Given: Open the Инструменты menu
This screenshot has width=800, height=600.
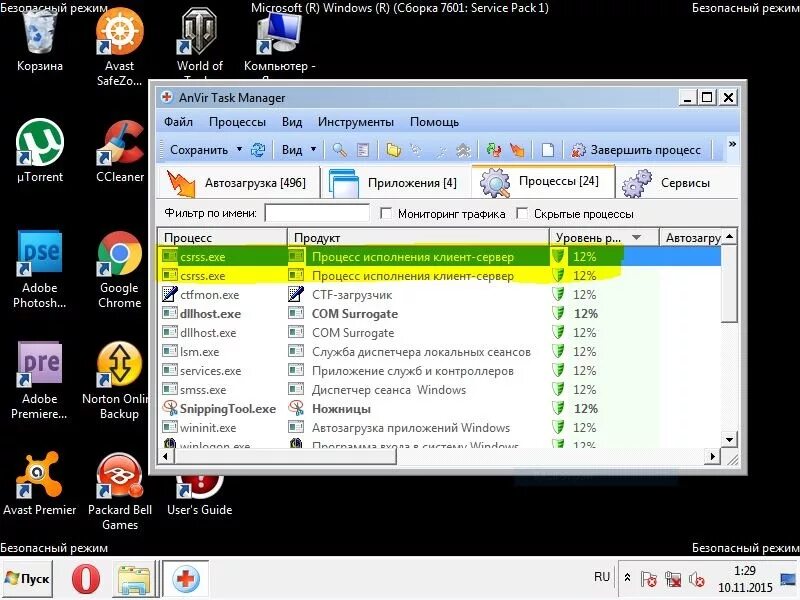Looking at the screenshot, I should pyautogui.click(x=356, y=122).
